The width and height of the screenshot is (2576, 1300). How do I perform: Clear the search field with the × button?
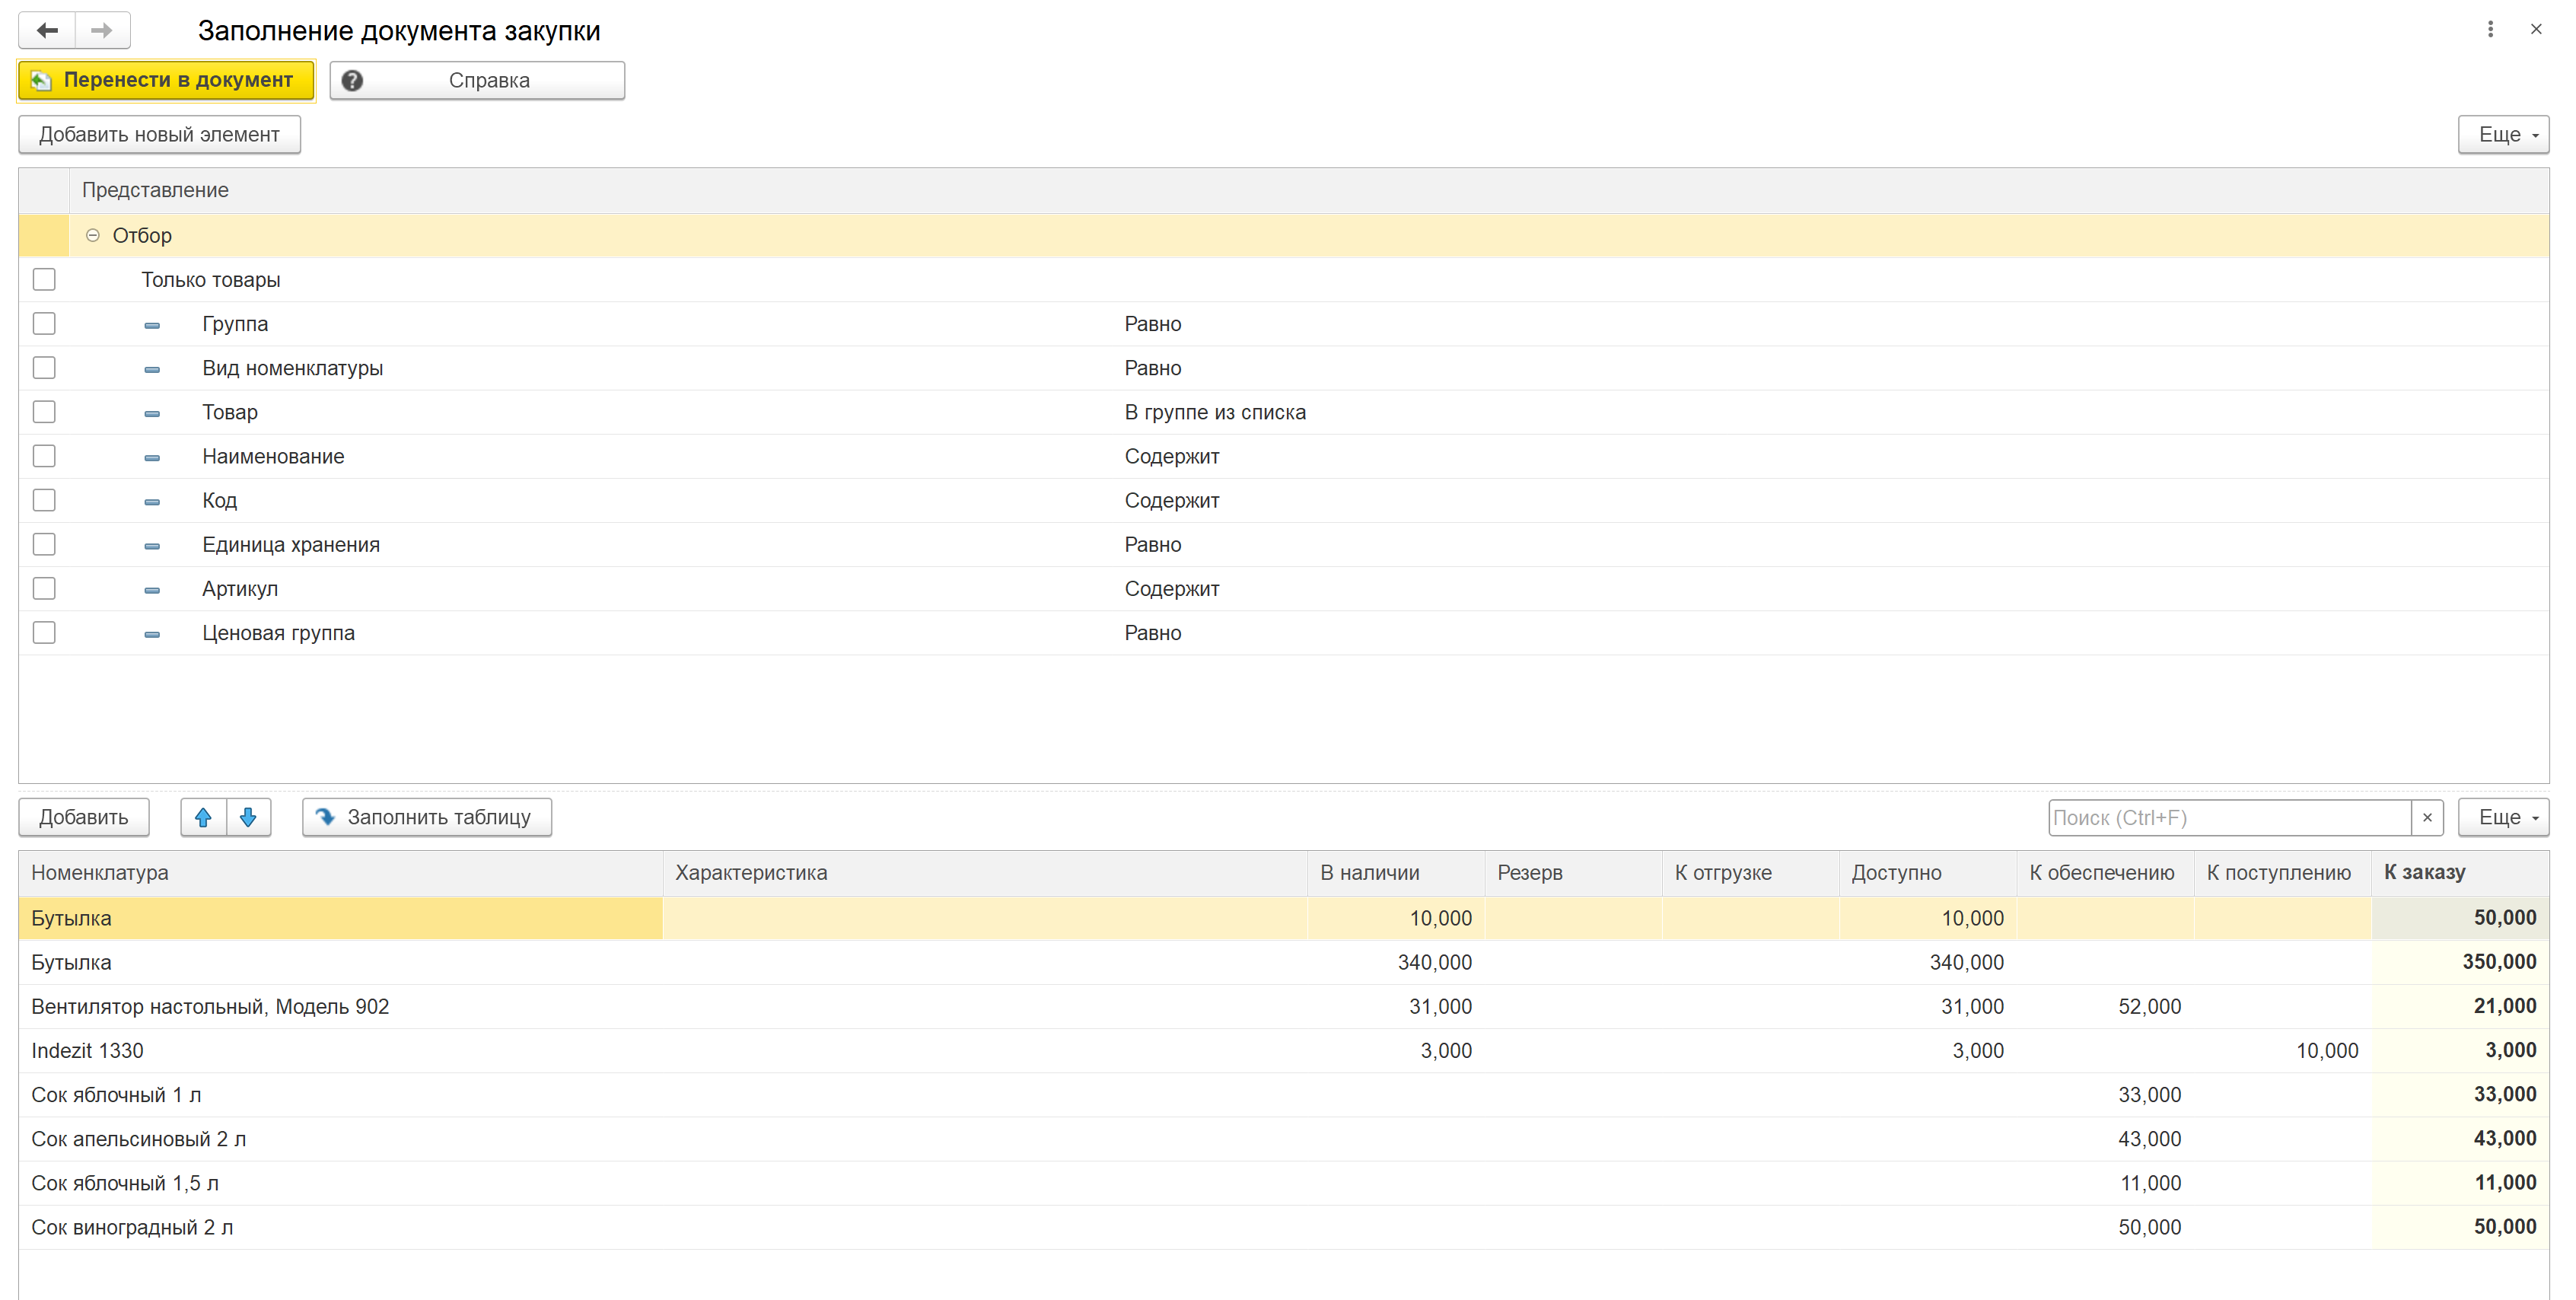click(x=2427, y=817)
